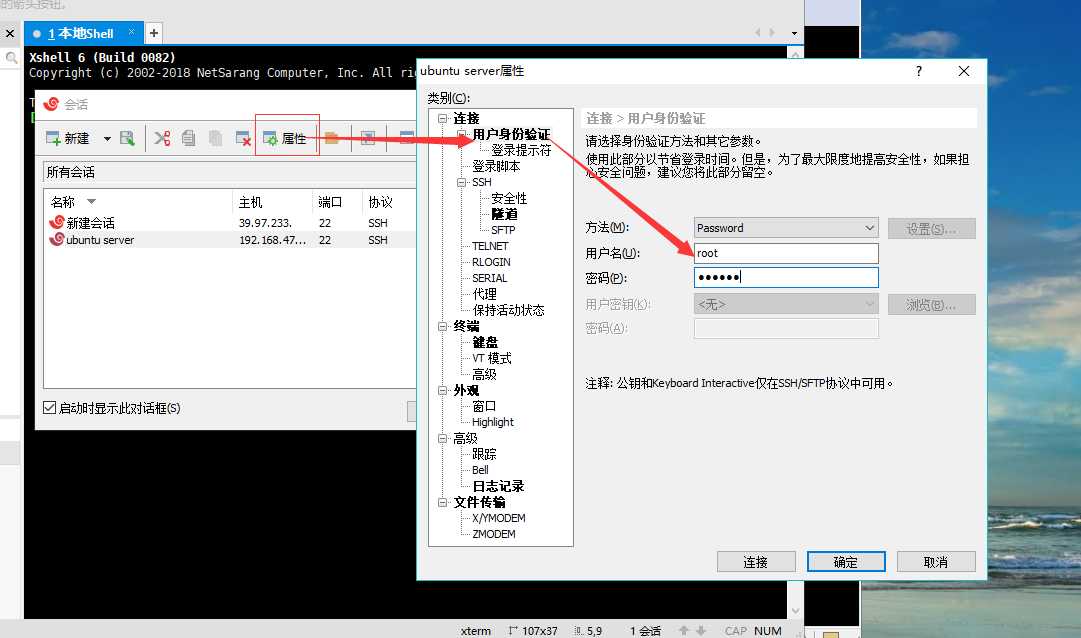The image size is (1081, 638).
Task: Select 保持活动状态 in category tree
Action: (x=508, y=310)
